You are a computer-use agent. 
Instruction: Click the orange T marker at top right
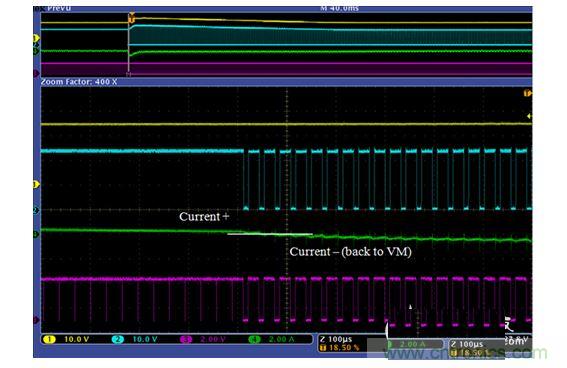click(x=528, y=94)
